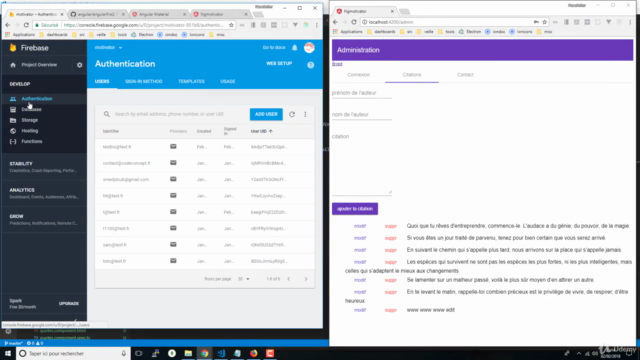Screen dimensions: 640x360
Task: Open Storage section in Firebase sidebar
Action: point(29,120)
